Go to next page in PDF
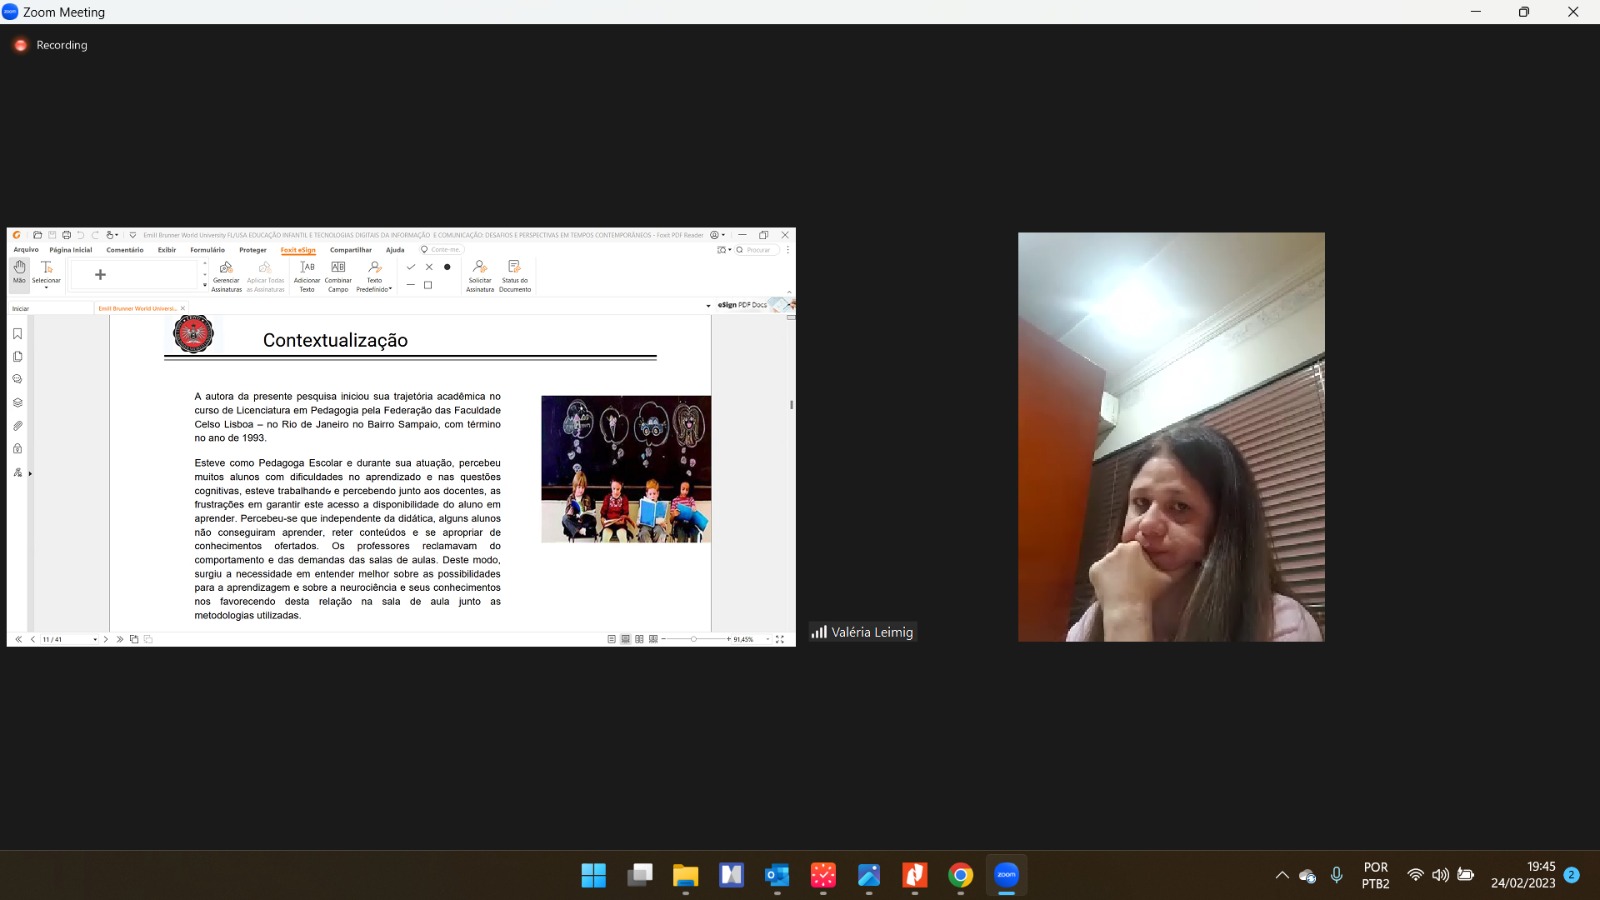 coord(106,639)
